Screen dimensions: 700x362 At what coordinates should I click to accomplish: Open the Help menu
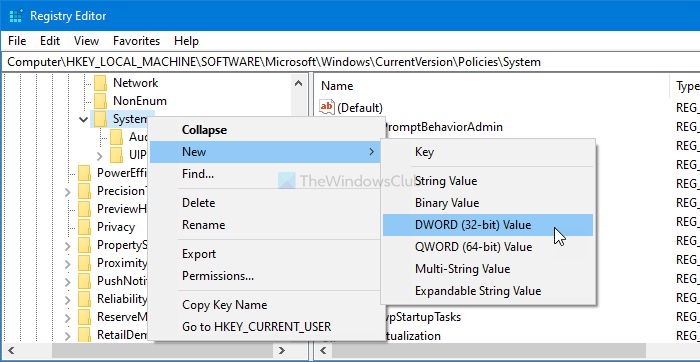(x=186, y=41)
